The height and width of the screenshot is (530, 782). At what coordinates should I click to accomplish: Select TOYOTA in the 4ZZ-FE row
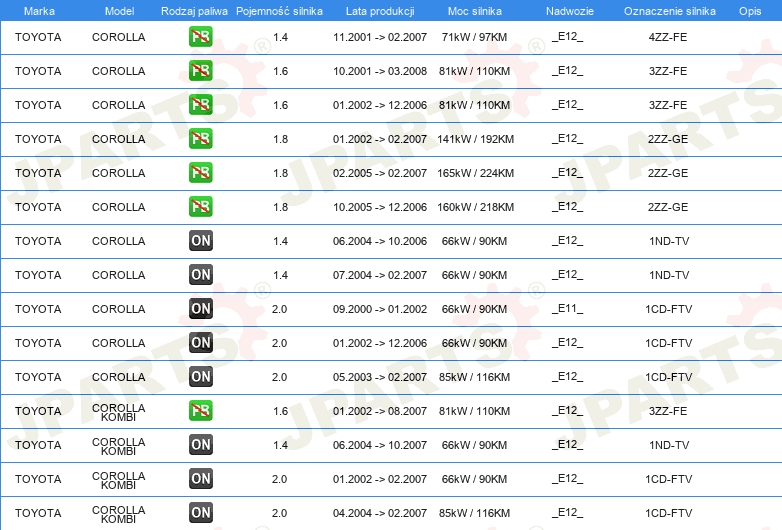pyautogui.click(x=38, y=37)
